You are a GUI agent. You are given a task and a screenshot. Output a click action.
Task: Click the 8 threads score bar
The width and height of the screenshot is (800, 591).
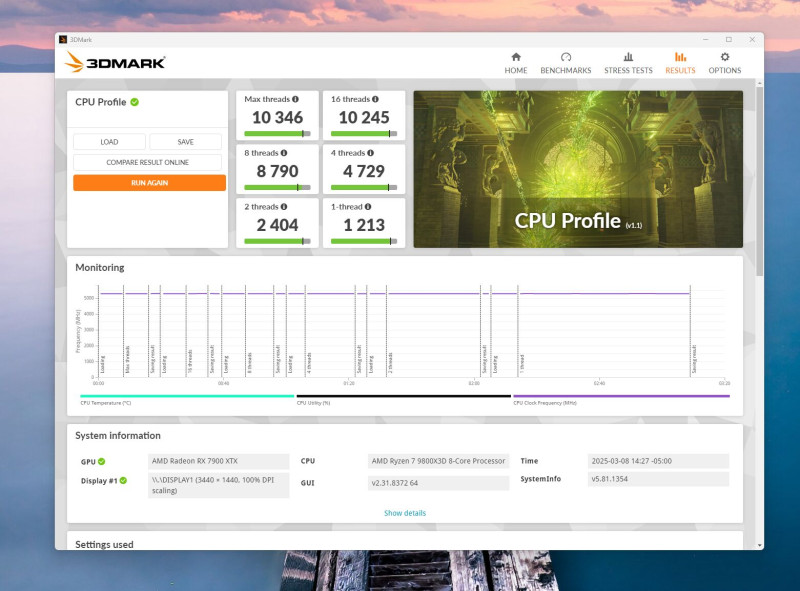tap(277, 187)
